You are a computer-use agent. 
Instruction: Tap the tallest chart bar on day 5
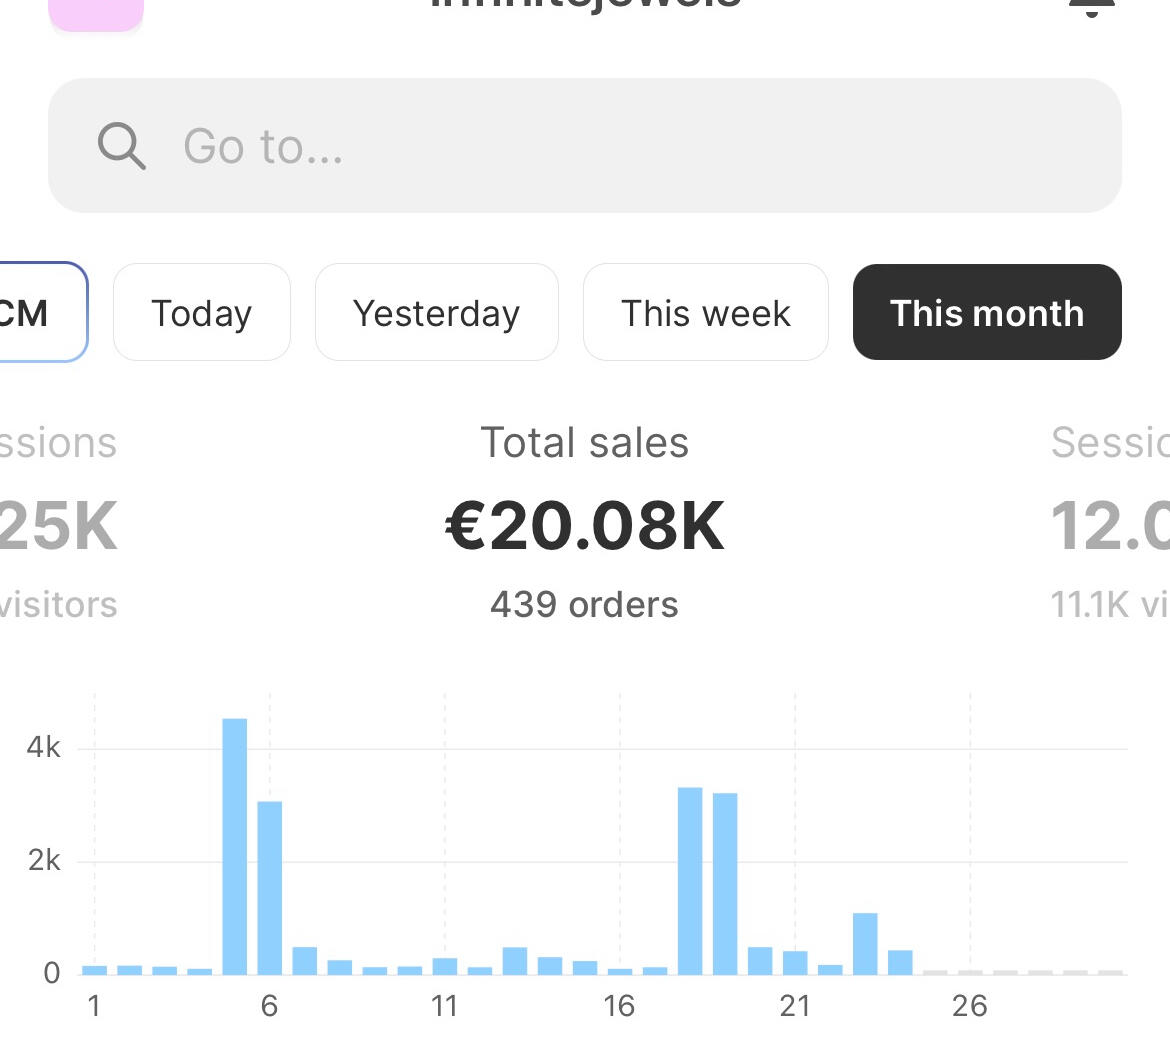[235, 846]
